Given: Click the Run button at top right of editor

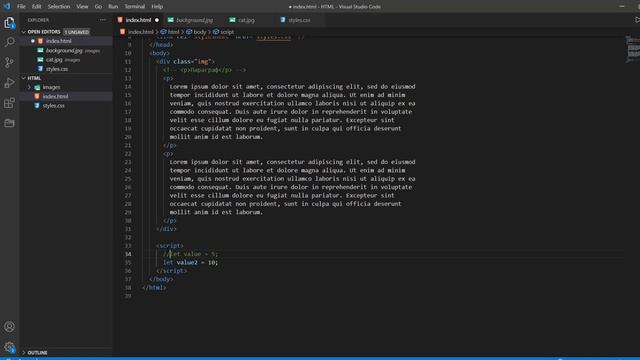Looking at the screenshot, I should 637,20.
